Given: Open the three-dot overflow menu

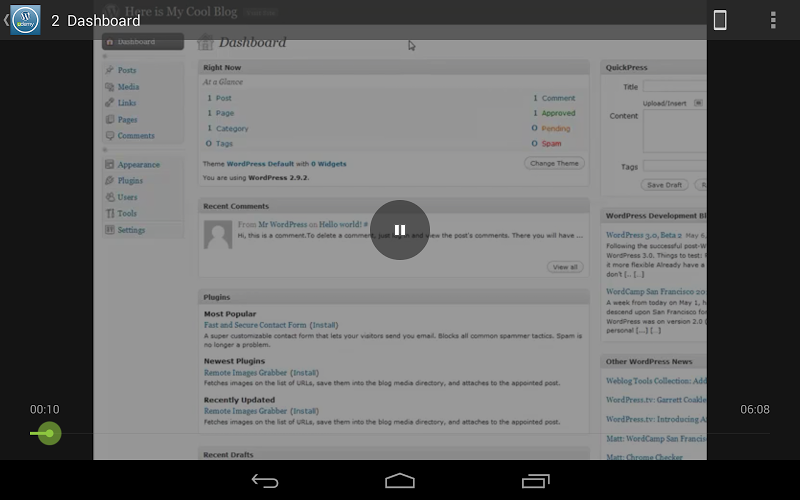Looking at the screenshot, I should (x=773, y=20).
